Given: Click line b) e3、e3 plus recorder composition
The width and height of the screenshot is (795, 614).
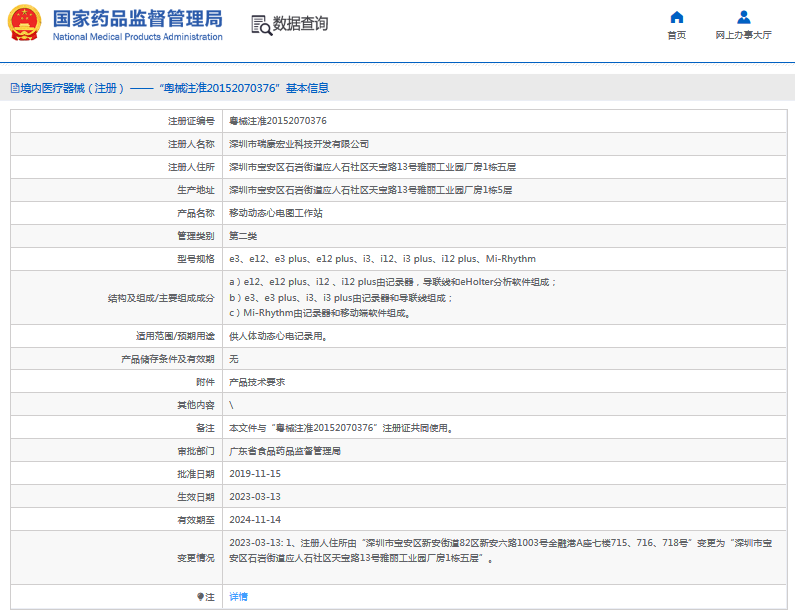Looking at the screenshot, I should (x=341, y=298).
